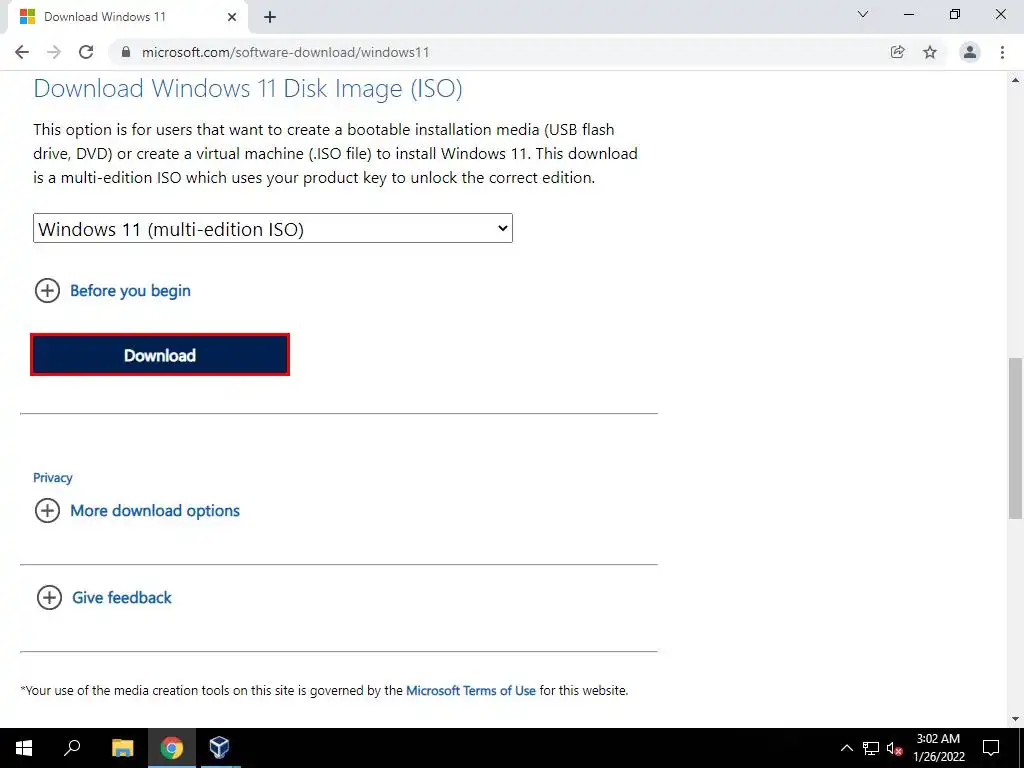The height and width of the screenshot is (768, 1024).
Task: Open the tab search chevron
Action: point(863,14)
